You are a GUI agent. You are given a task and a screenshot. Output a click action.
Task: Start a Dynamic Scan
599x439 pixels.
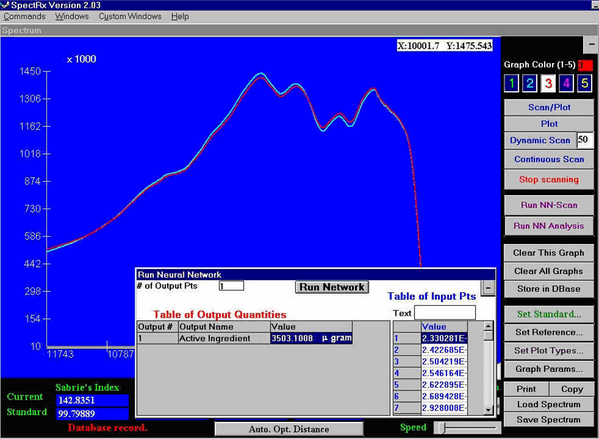click(540, 140)
